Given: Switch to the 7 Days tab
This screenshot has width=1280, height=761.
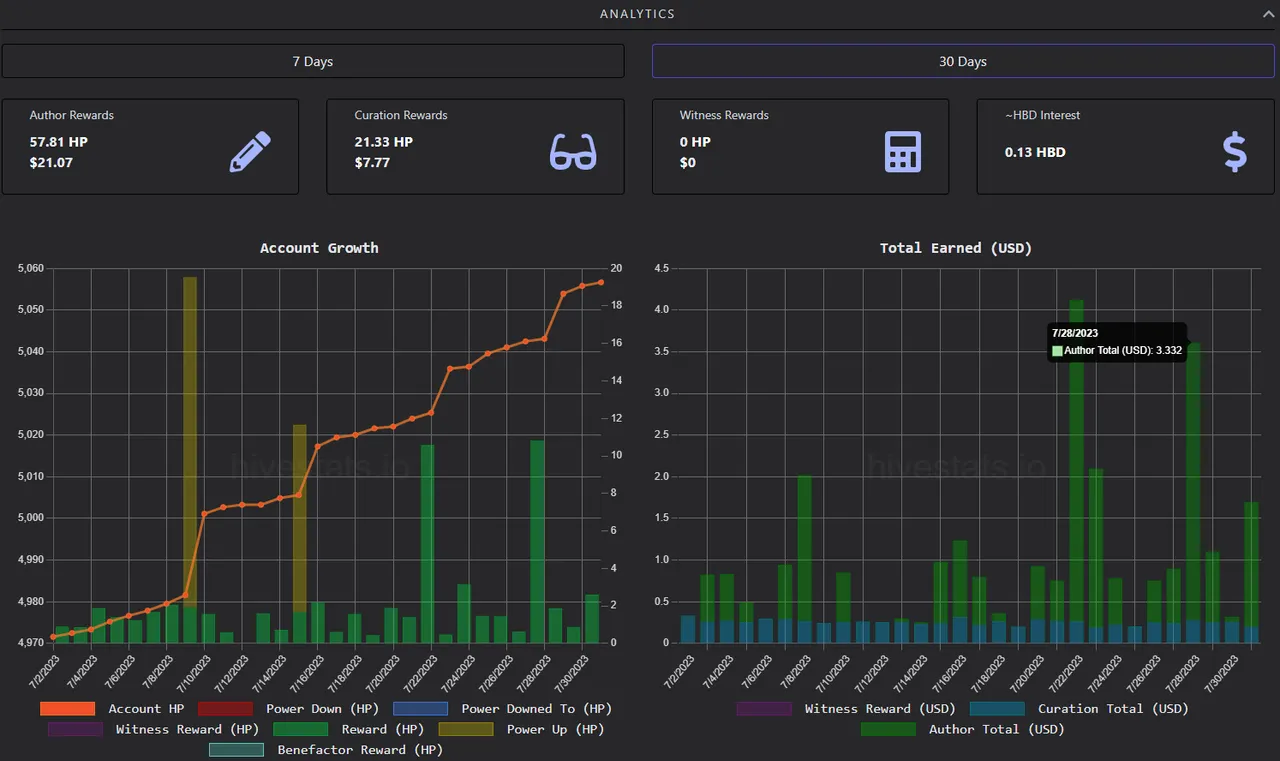Looking at the screenshot, I should (x=312, y=61).
